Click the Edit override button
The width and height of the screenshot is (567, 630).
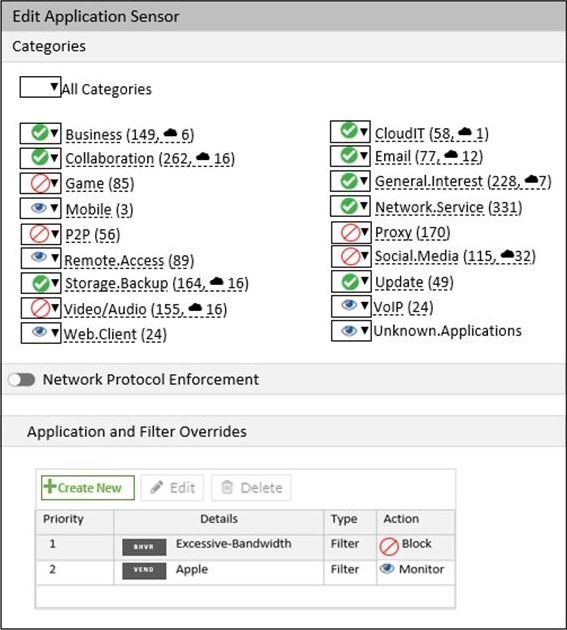pyautogui.click(x=172, y=488)
